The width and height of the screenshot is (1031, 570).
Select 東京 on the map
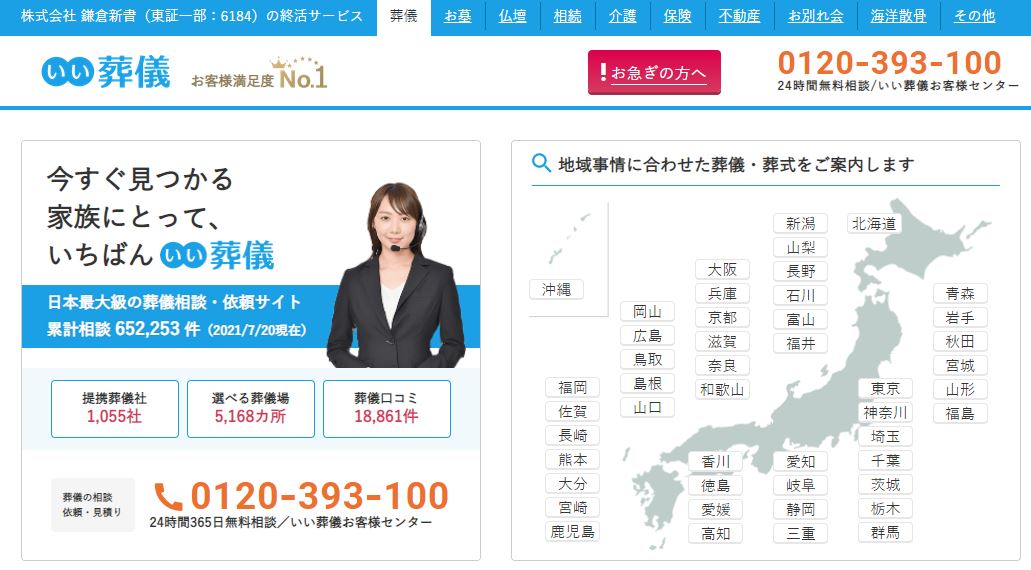pyautogui.click(x=885, y=389)
